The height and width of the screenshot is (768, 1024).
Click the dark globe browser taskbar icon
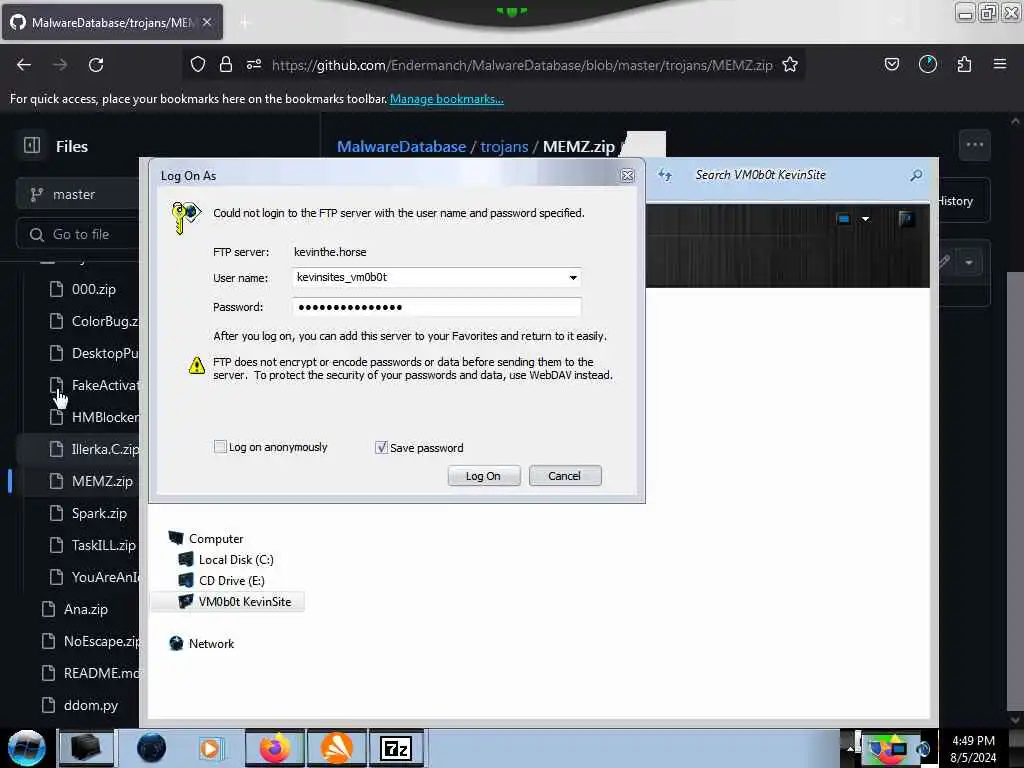coord(152,748)
